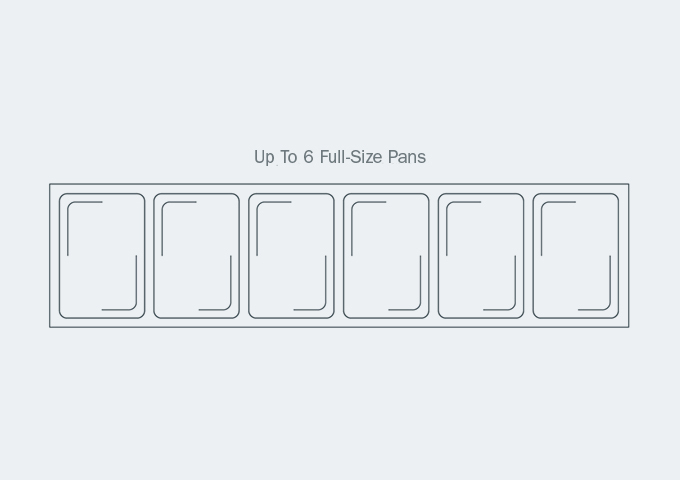Click the bottom-right bracket inside third pan
The height and width of the screenshot is (480, 680).
[310, 283]
